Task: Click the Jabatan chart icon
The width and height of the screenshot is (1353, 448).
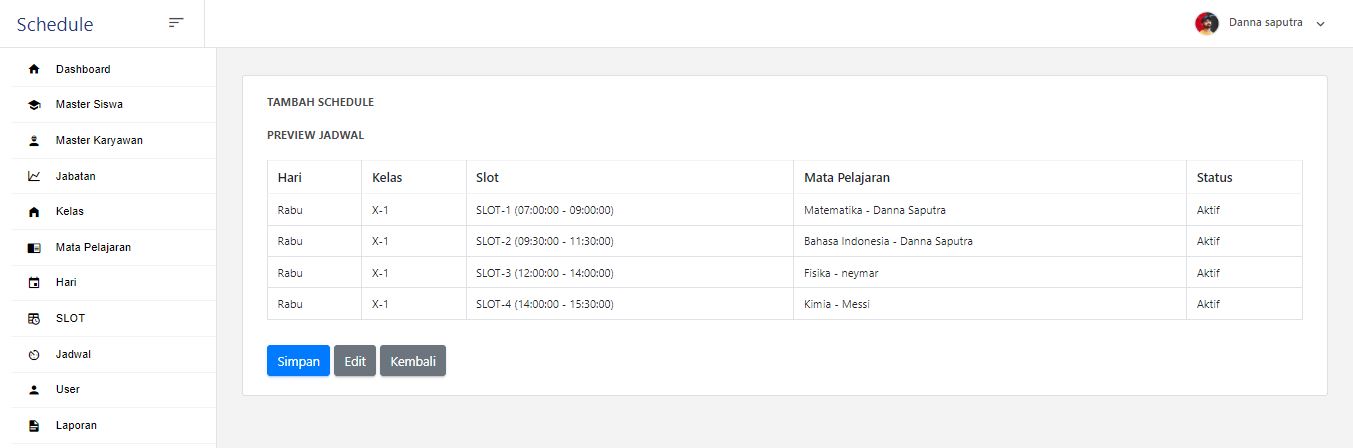Action: 34,176
